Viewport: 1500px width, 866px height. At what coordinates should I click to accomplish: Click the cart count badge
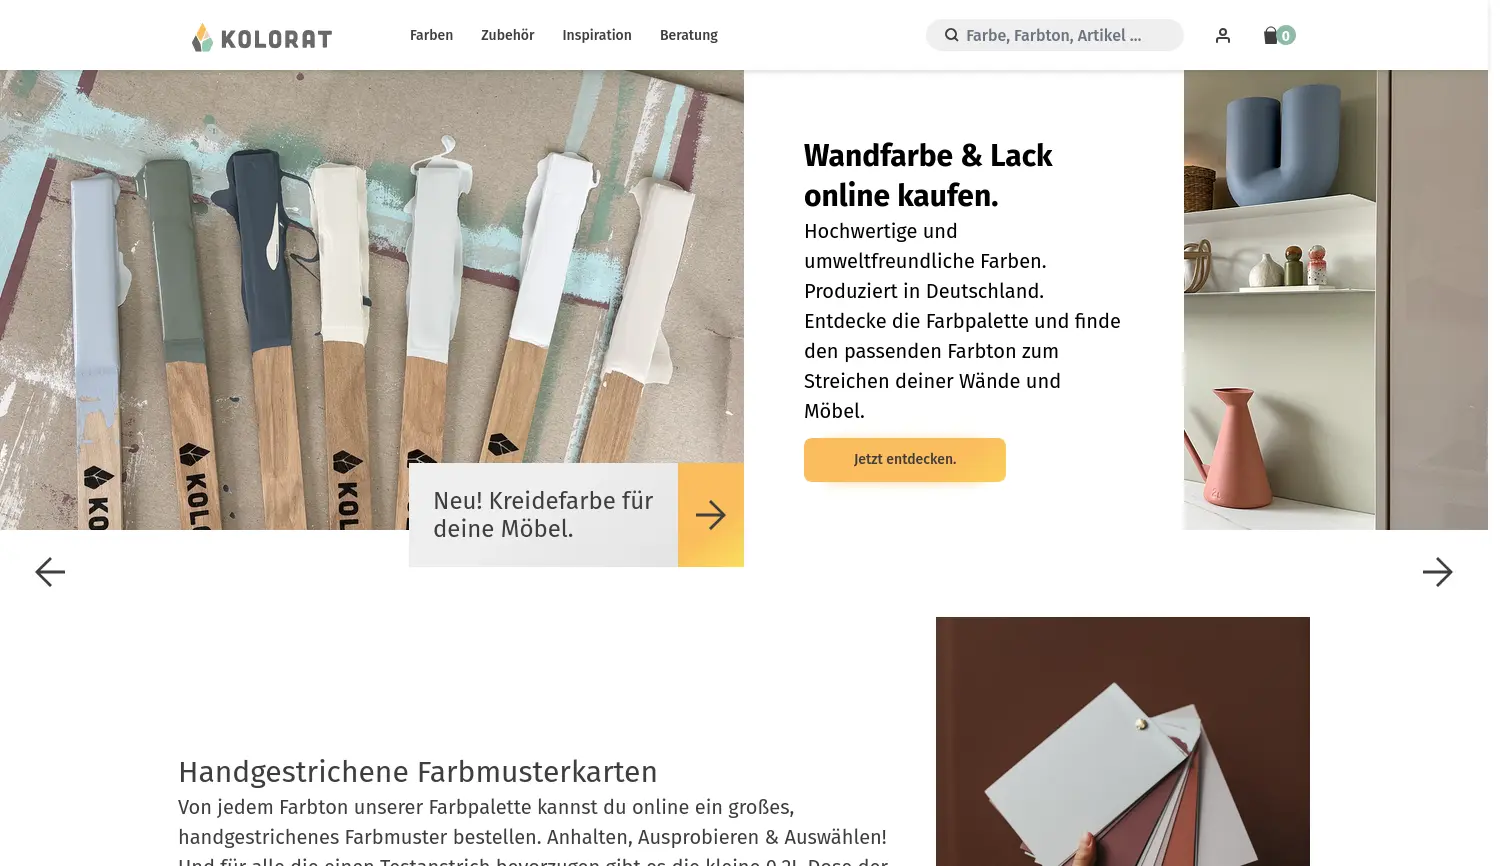coord(1286,35)
